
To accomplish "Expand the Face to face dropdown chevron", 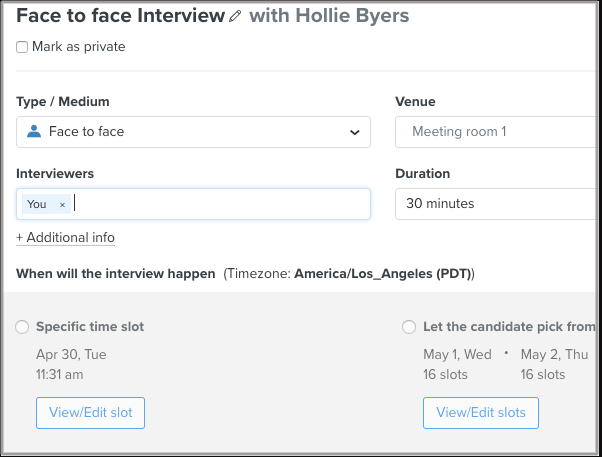I will 354,132.
